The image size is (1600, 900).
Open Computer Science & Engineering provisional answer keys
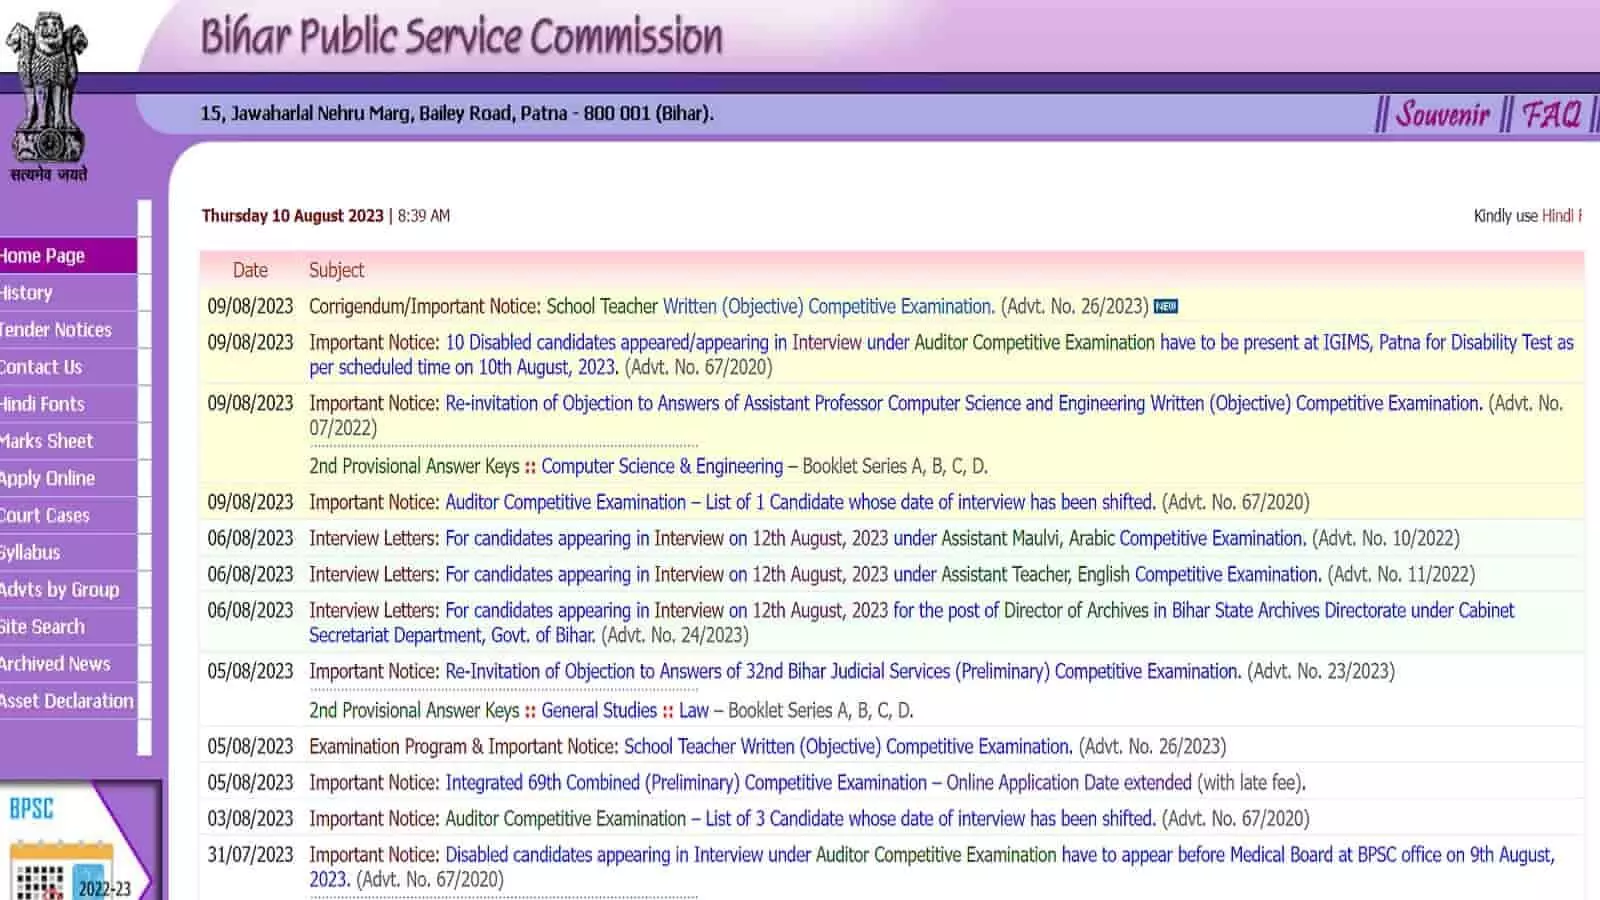(x=660, y=466)
